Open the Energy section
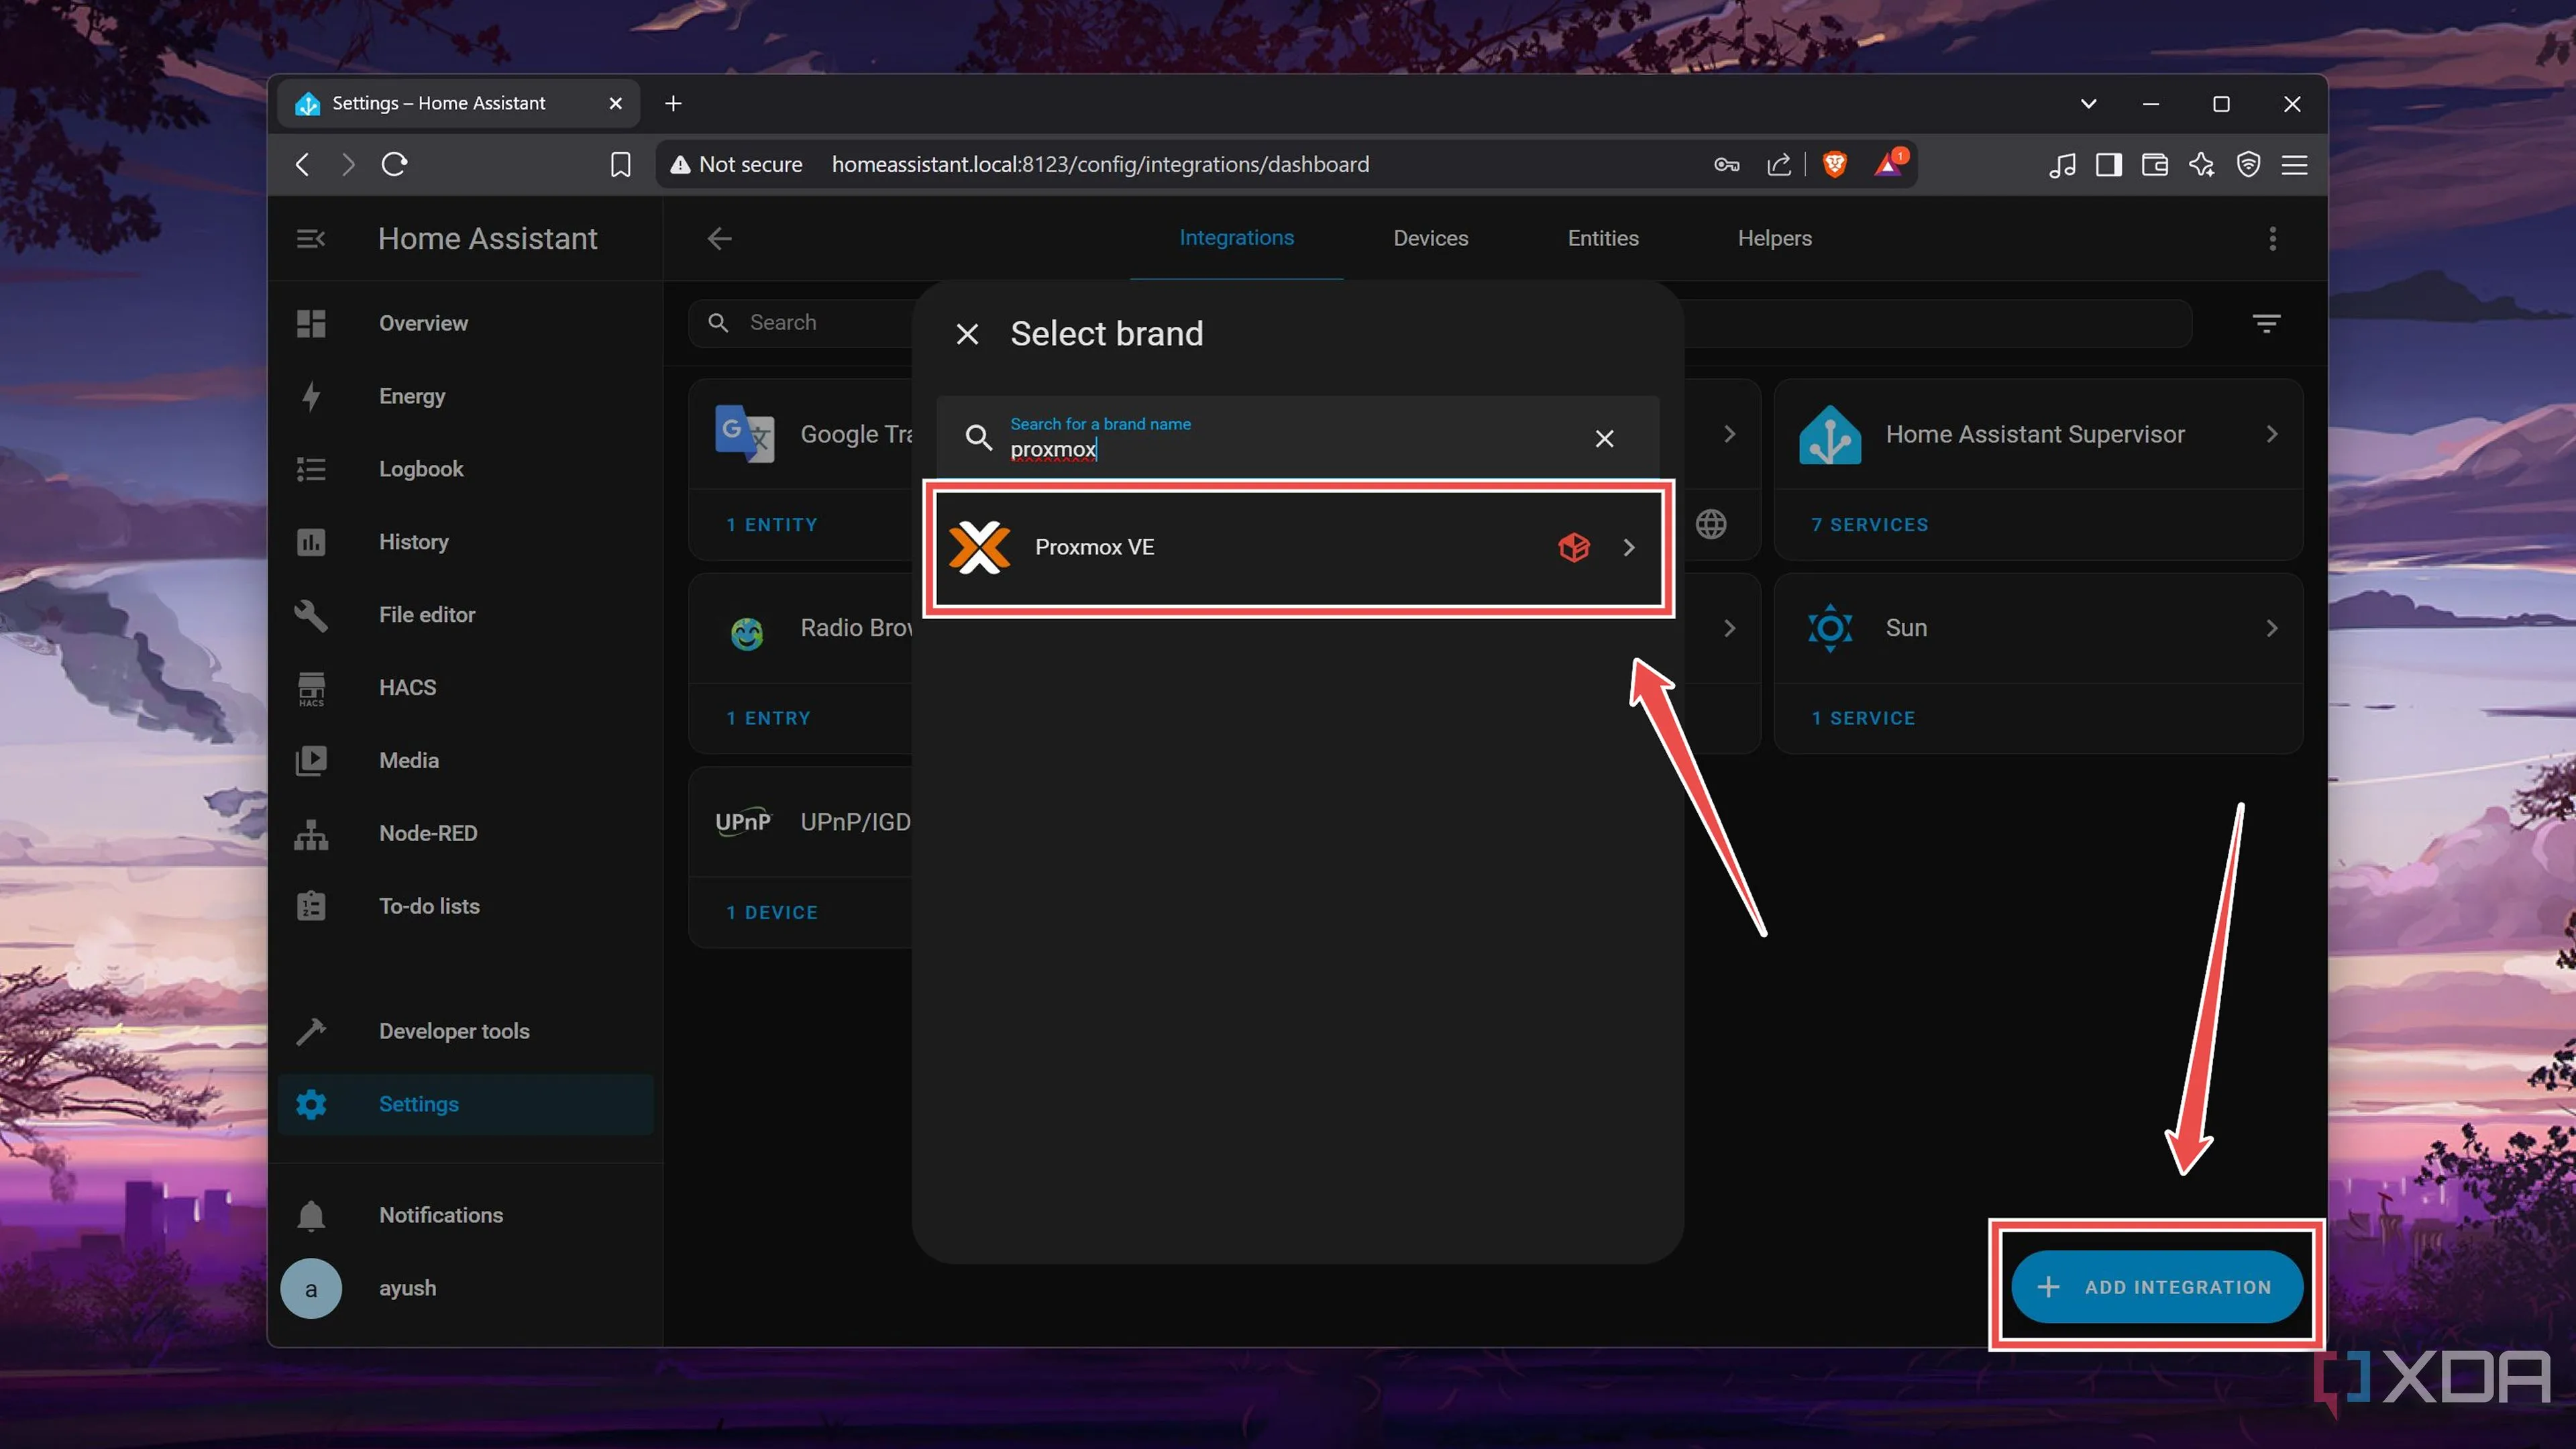The image size is (2576, 1449). 465,396
